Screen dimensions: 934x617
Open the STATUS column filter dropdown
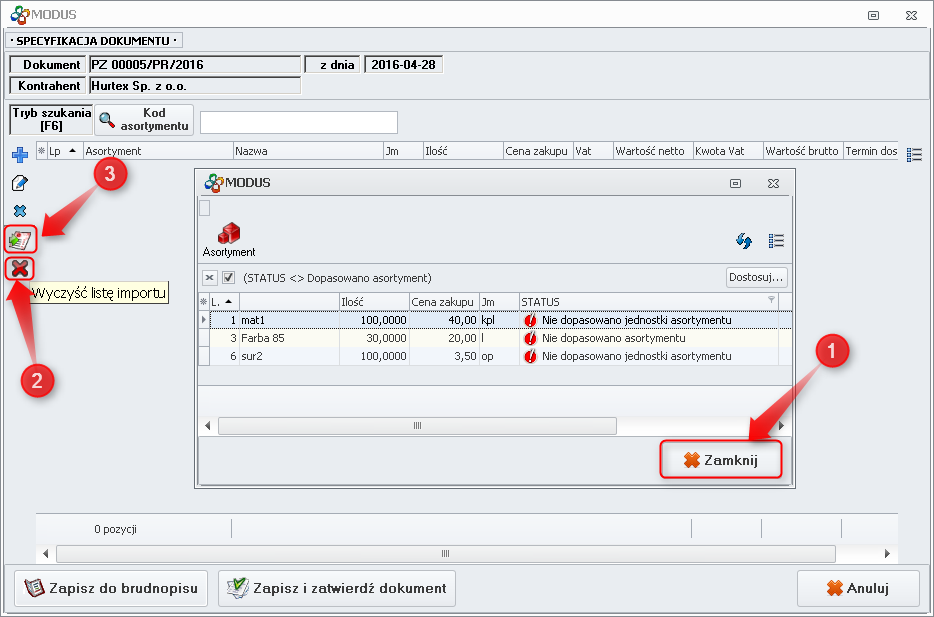coord(771,300)
